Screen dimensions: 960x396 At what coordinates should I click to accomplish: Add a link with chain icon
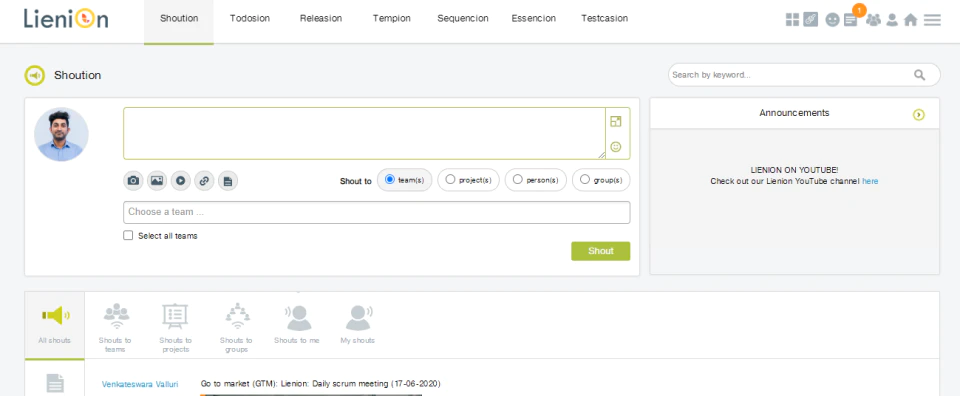click(204, 181)
